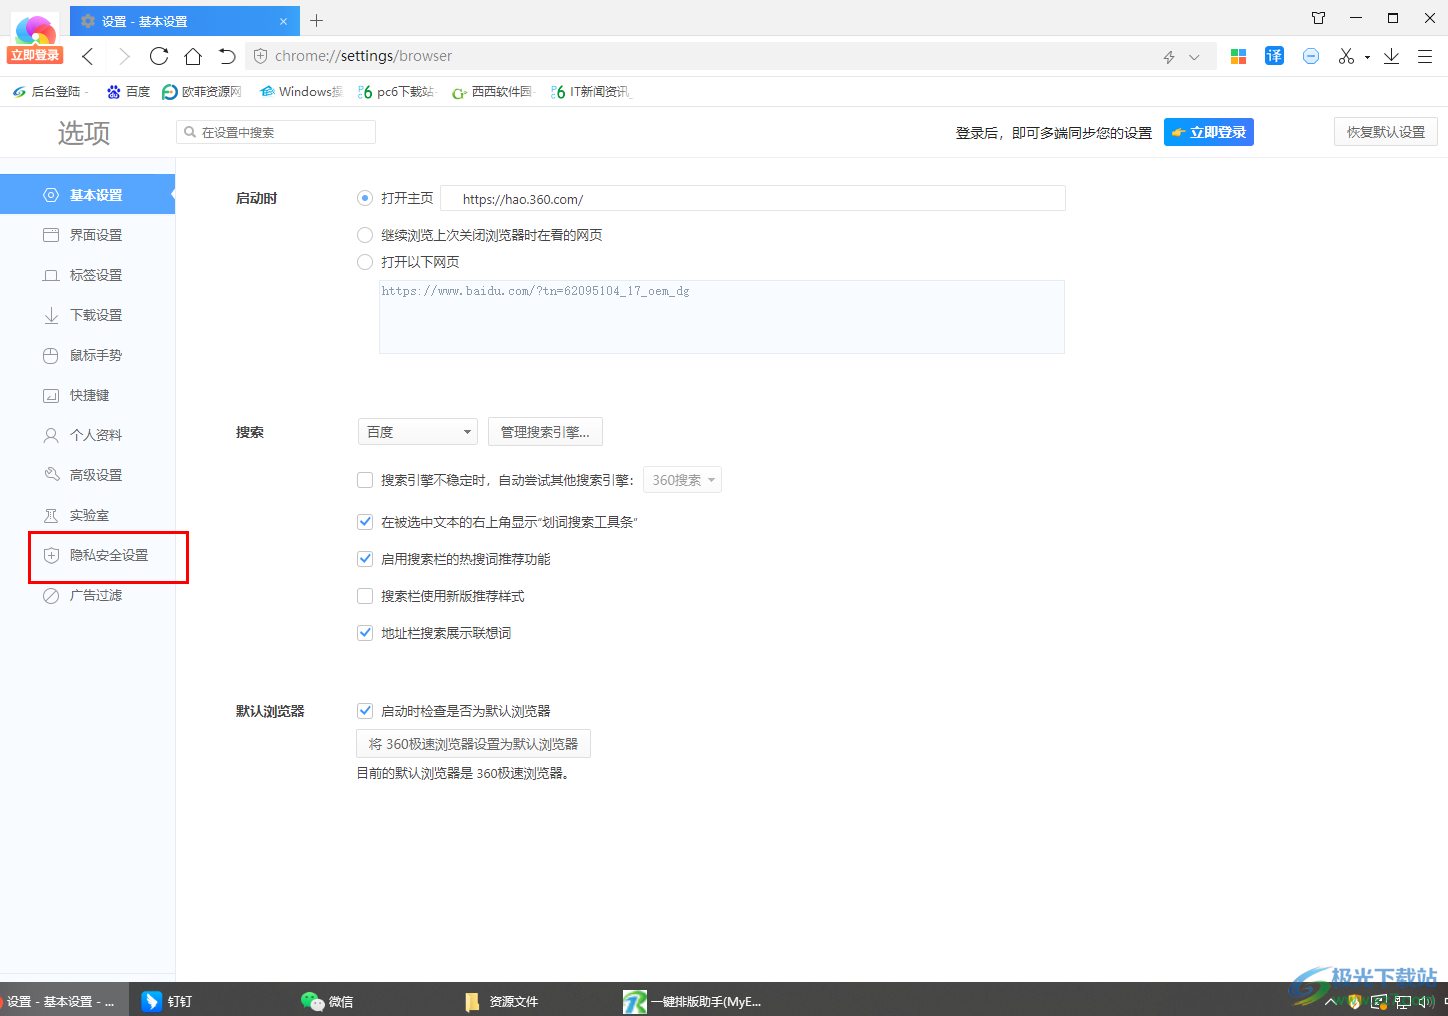Open 广告过滤 in sidebar
Screen dimensions: 1448x1016
tap(87, 595)
